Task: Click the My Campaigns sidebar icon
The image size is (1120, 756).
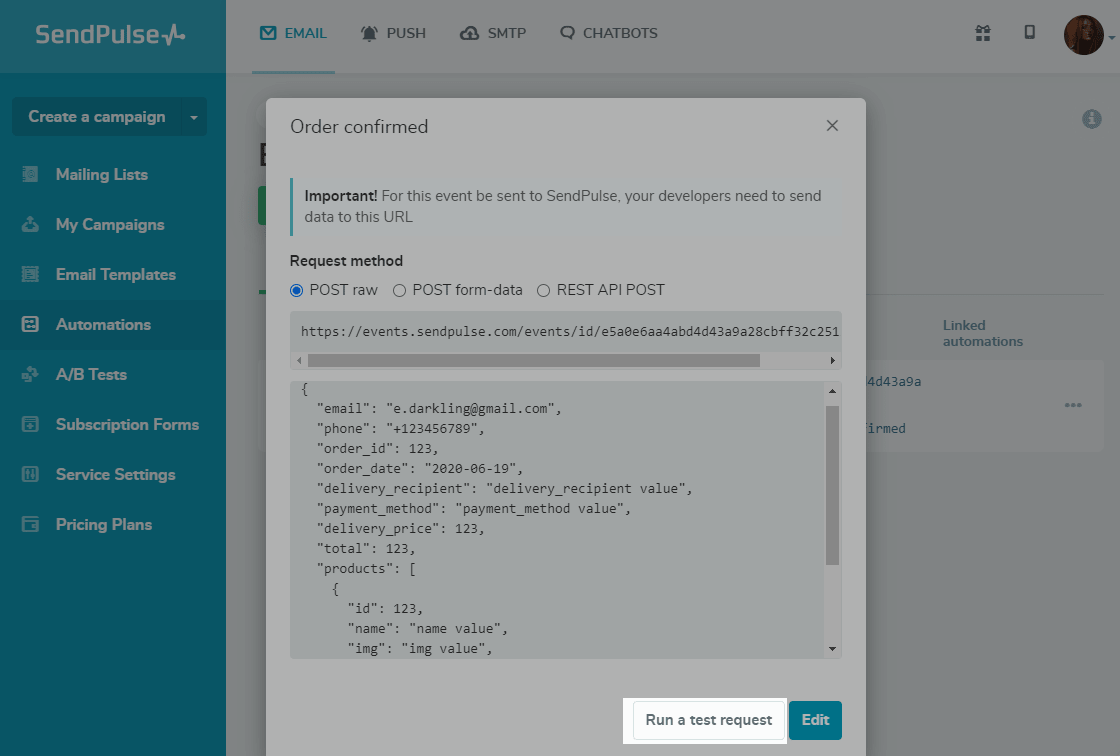Action: coord(30,224)
